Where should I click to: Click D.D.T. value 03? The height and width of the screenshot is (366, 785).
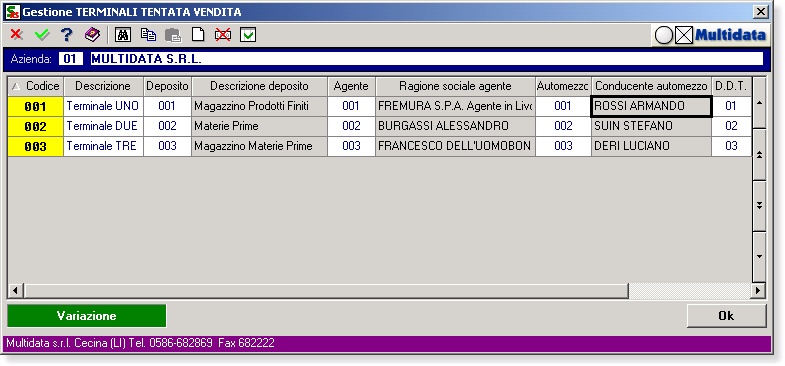[x=731, y=146]
